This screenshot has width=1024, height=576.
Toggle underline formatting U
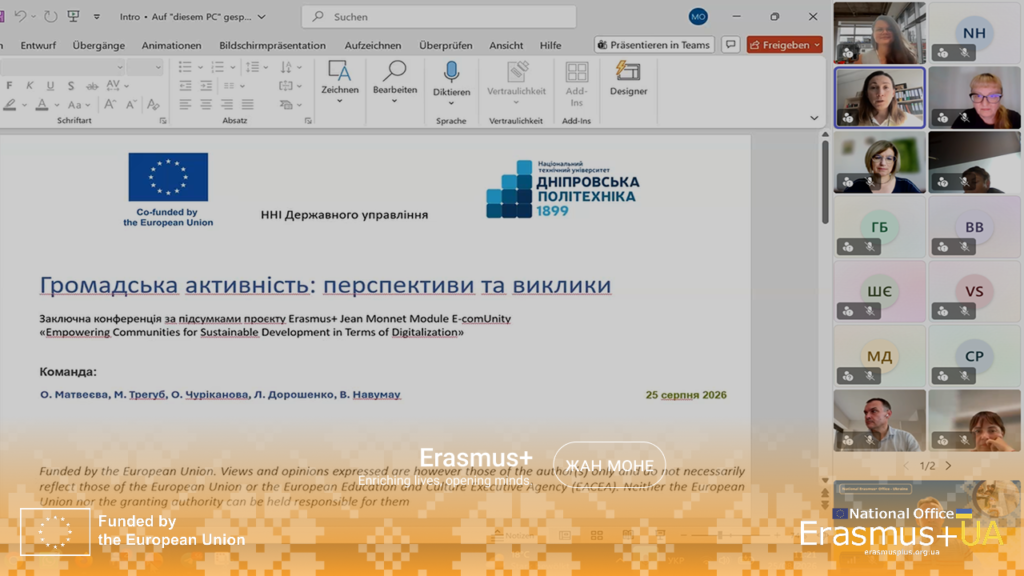click(x=50, y=86)
